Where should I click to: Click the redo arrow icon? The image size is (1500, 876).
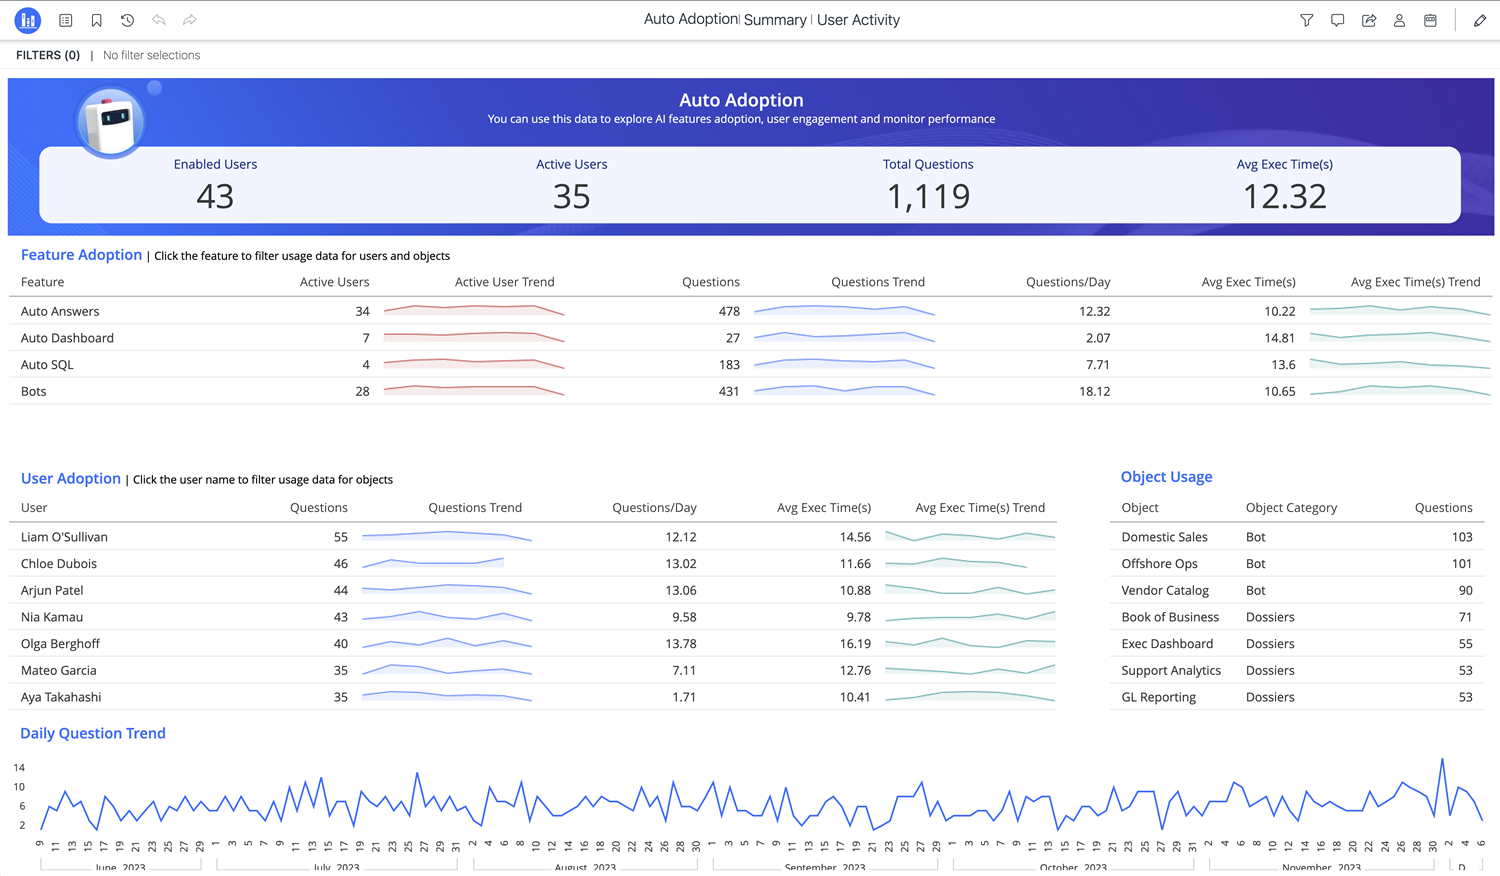(189, 20)
